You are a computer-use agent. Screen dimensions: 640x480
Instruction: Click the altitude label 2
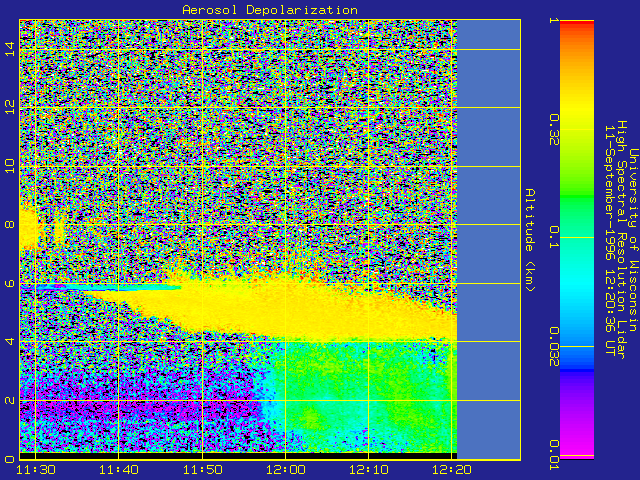click(x=10, y=400)
